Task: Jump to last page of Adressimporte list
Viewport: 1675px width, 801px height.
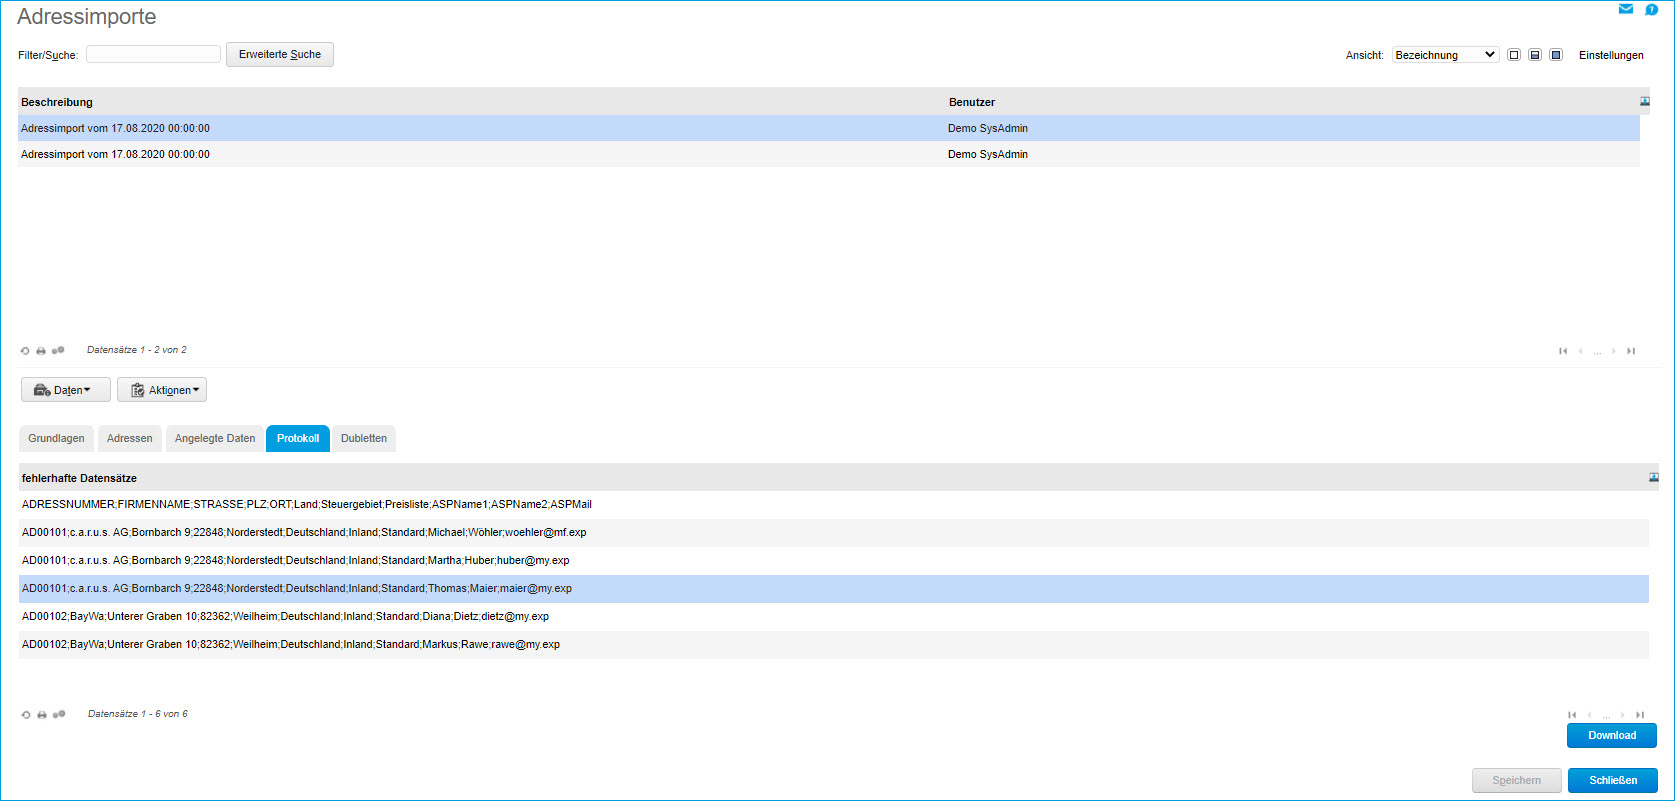Action: (1631, 351)
